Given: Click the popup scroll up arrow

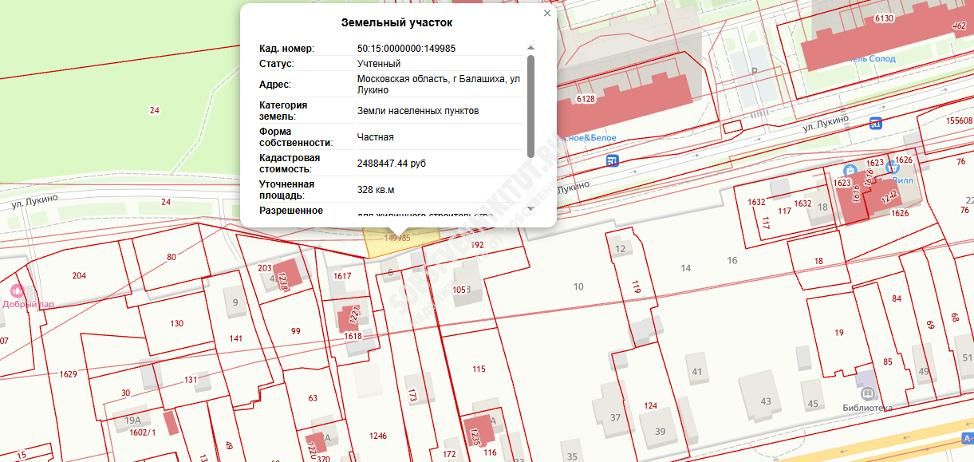Looking at the screenshot, I should point(530,48).
